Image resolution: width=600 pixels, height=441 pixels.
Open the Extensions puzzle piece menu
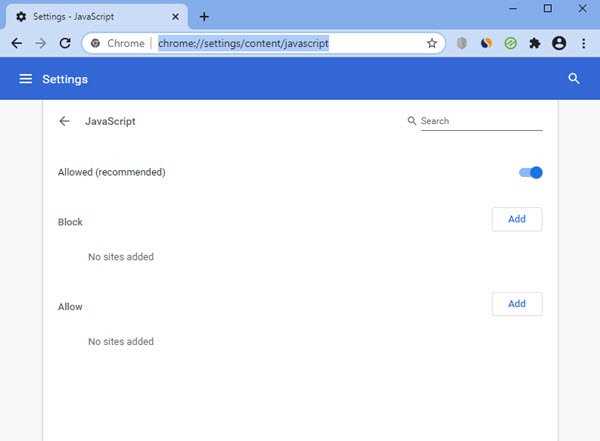pyautogui.click(x=535, y=43)
